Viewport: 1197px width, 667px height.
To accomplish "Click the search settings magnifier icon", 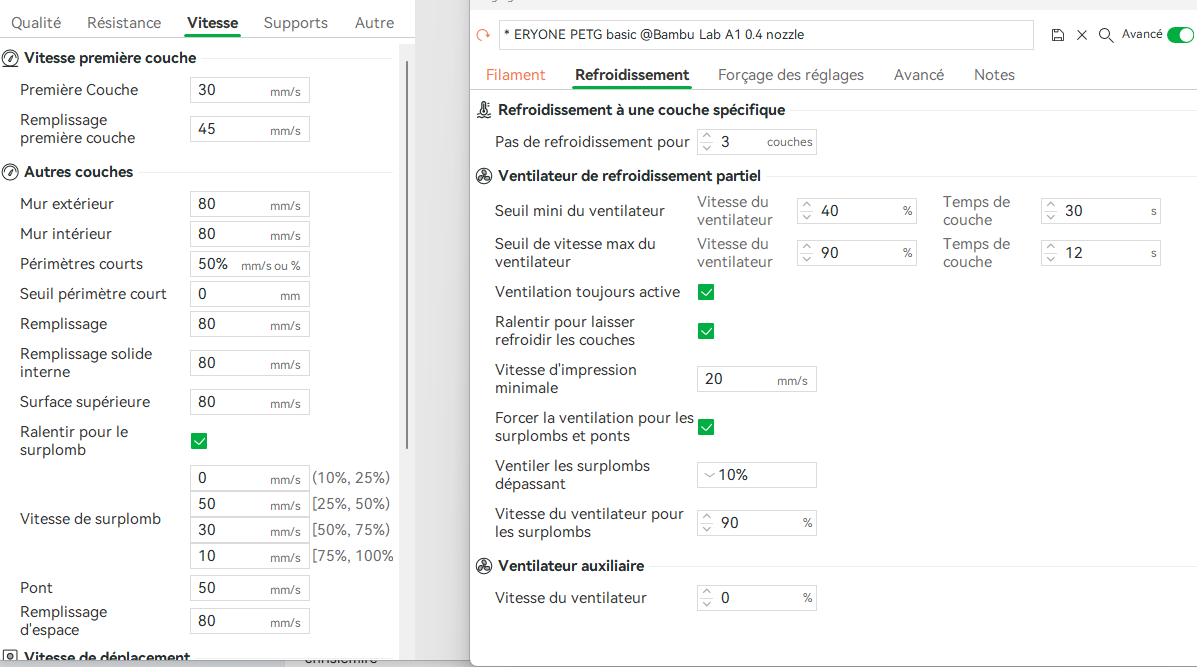I will pos(1106,35).
